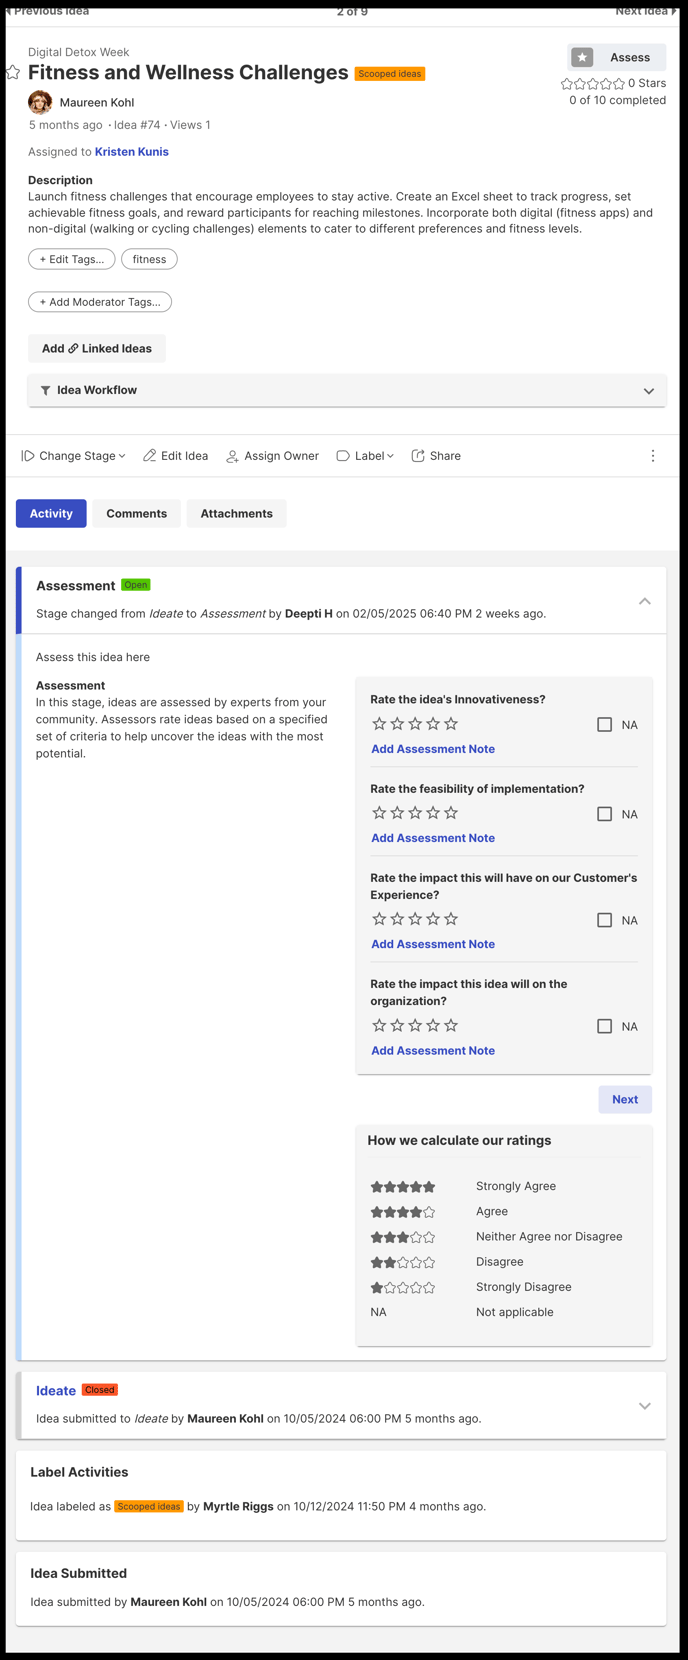Image resolution: width=688 pixels, height=1660 pixels.
Task: Click Assign Owner
Action: point(272,456)
